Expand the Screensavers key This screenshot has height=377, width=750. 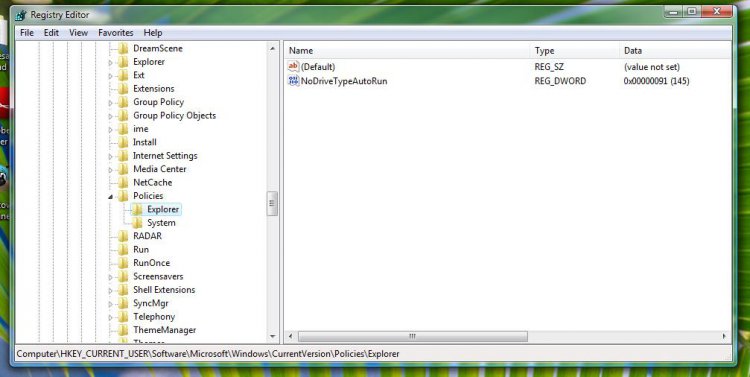pos(110,277)
